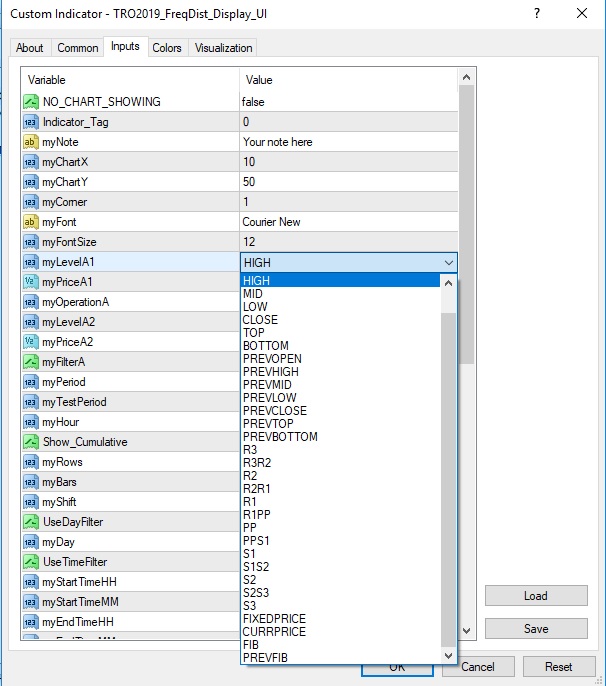The height and width of the screenshot is (686, 606).
Task: Click the myLevelA2 integer icon
Action: click(x=31, y=322)
